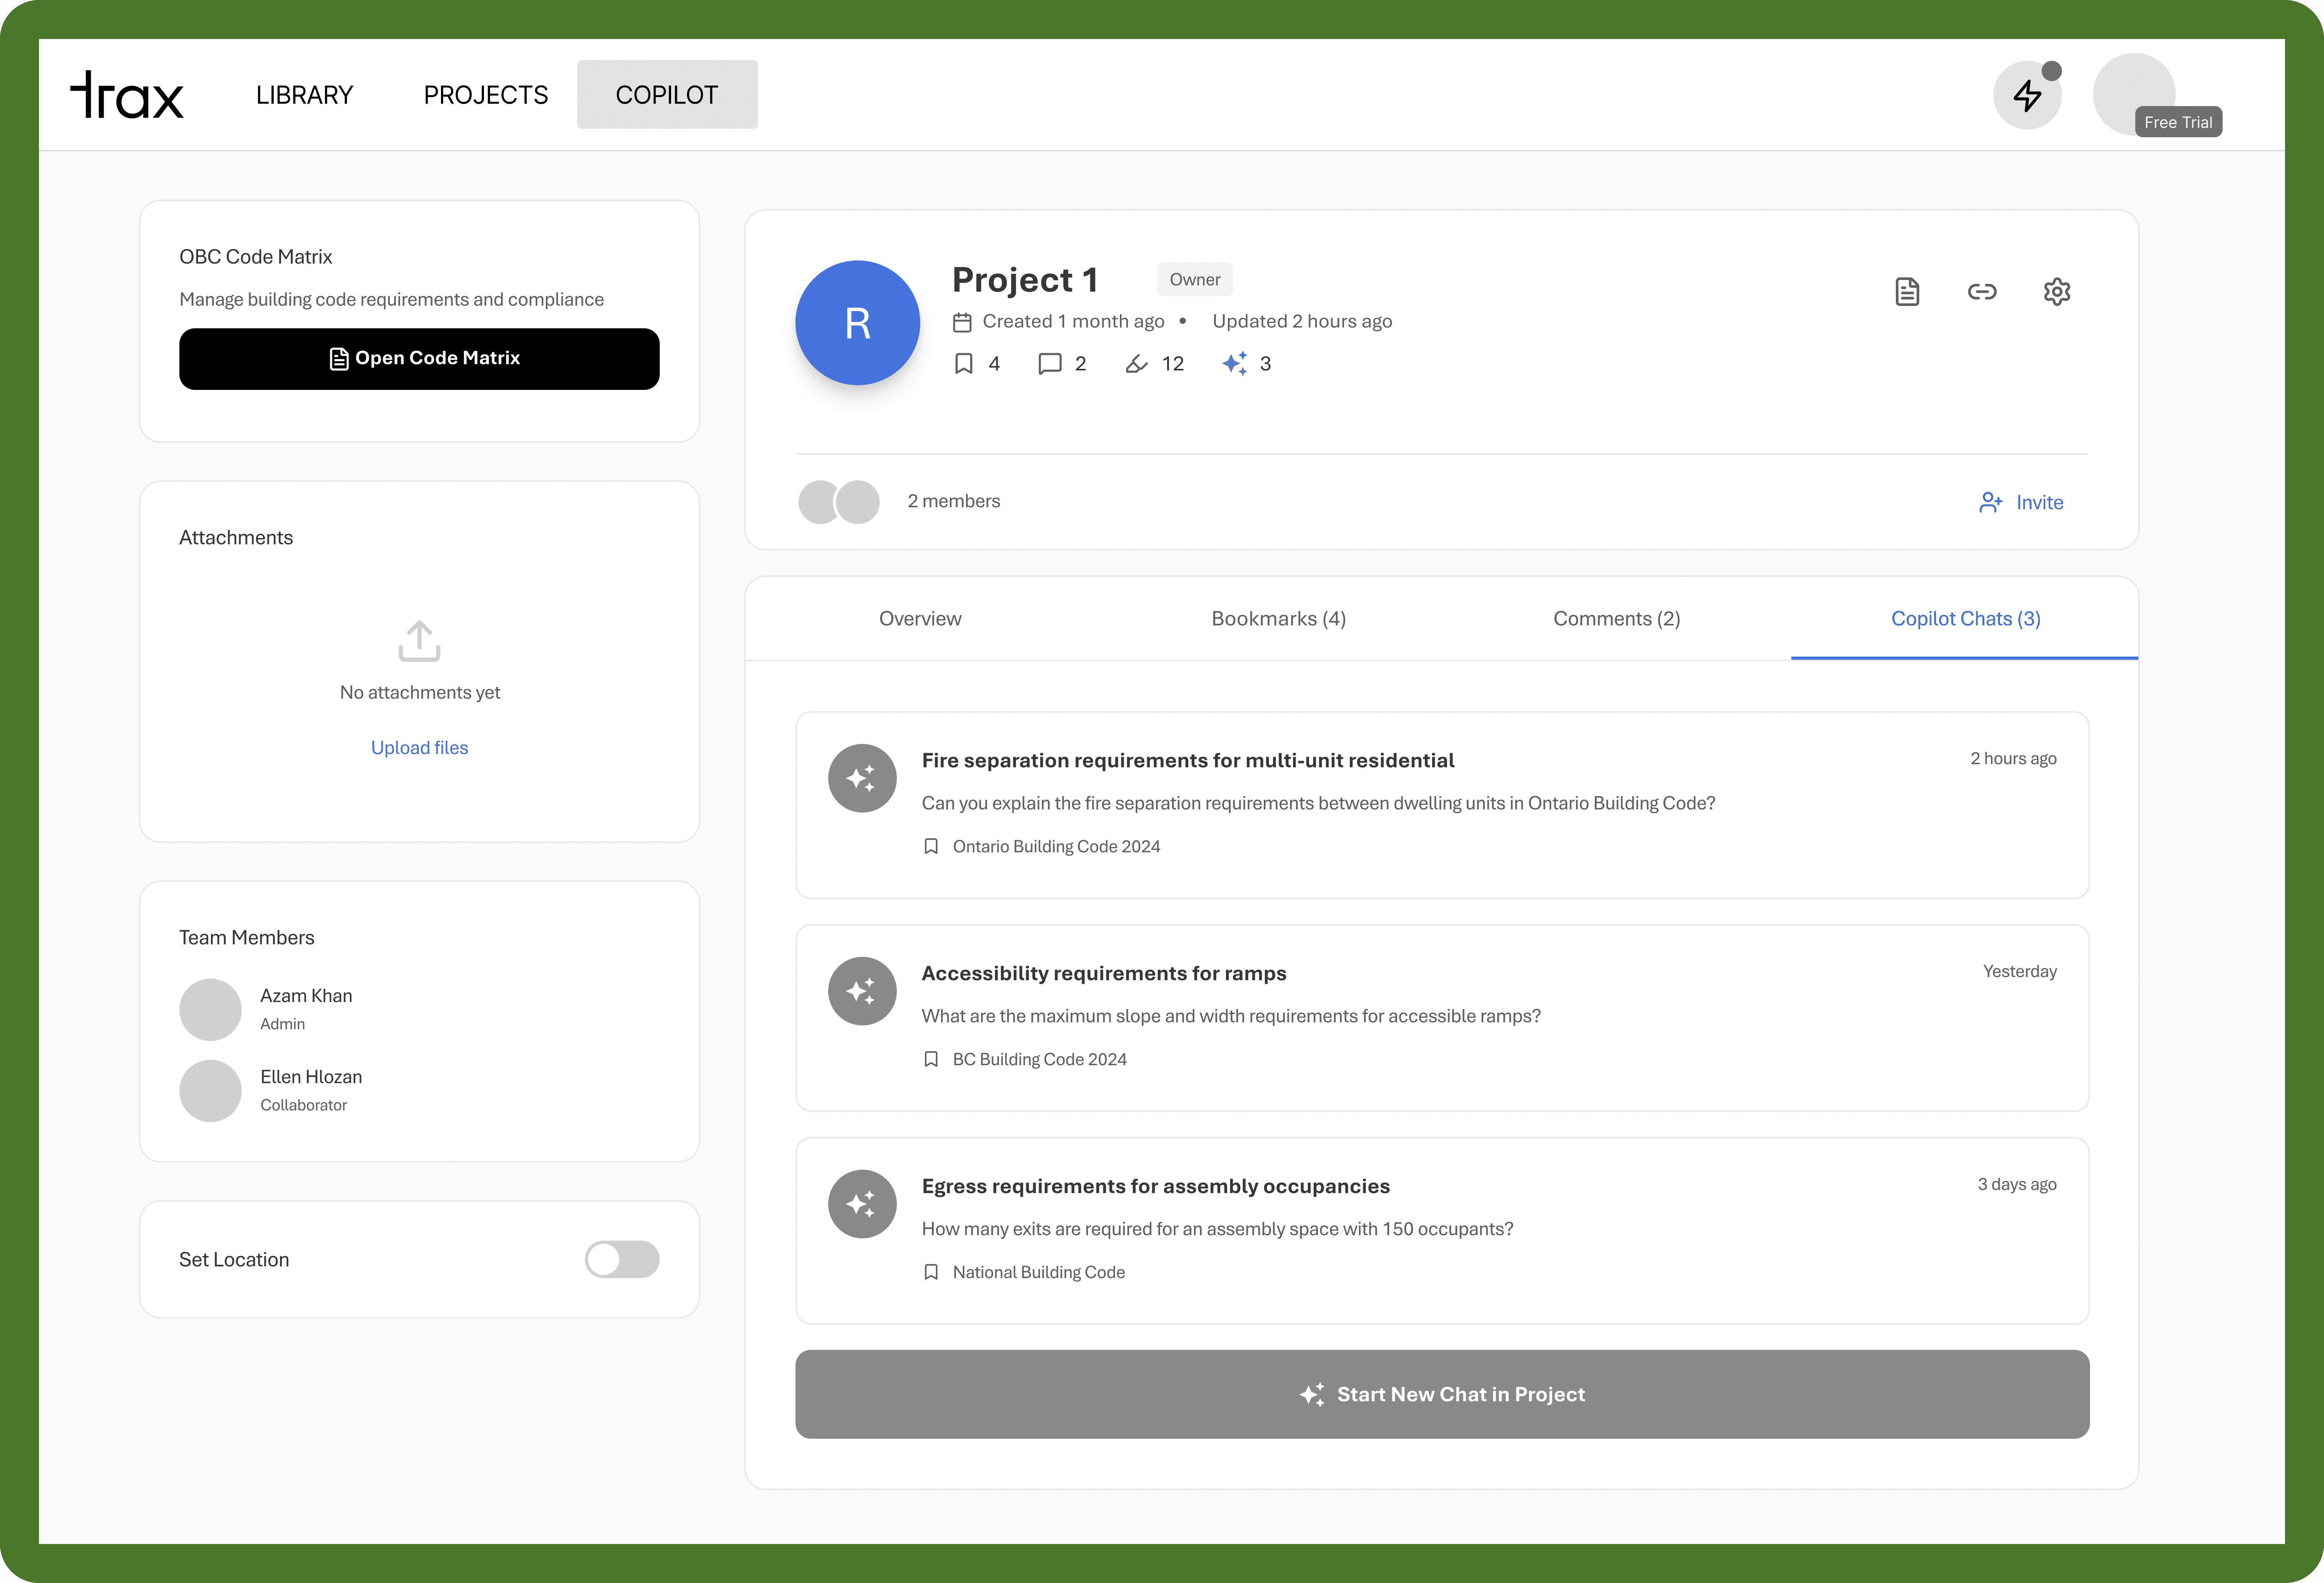Open PROJECTS in top navigation

[486, 95]
